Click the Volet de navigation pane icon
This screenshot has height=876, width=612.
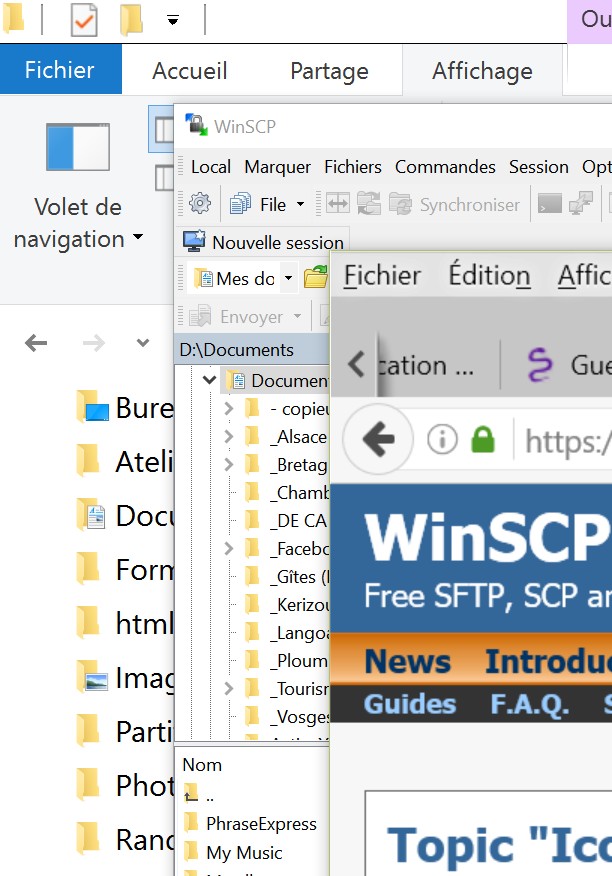click(x=77, y=147)
